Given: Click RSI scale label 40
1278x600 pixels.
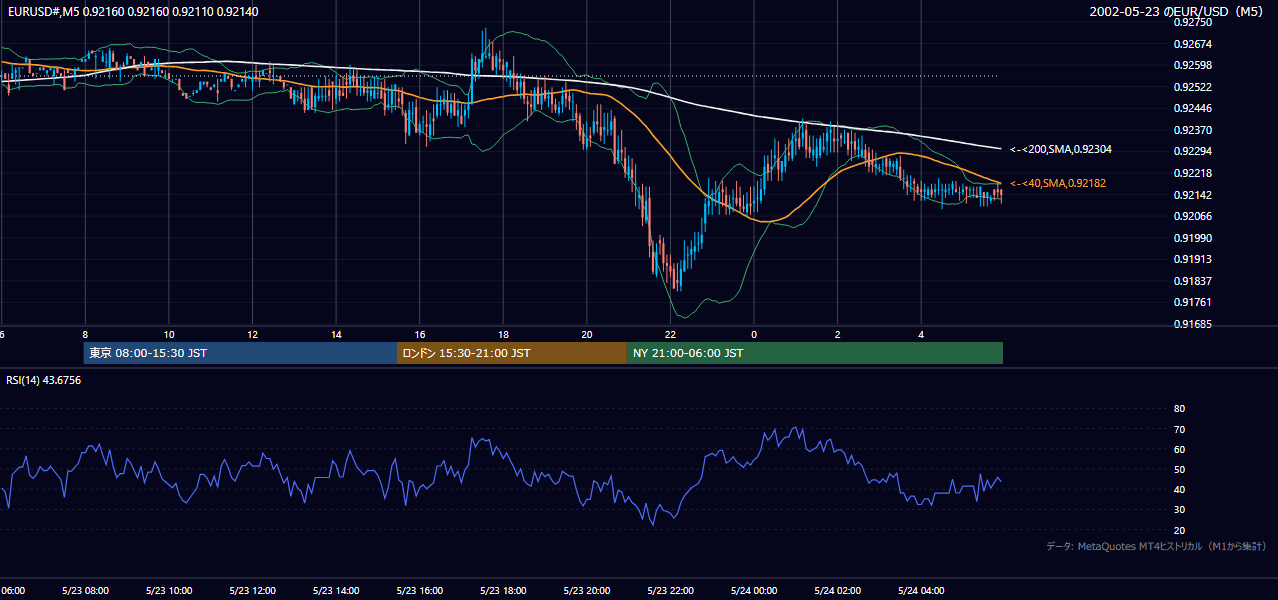Looking at the screenshot, I should click(x=1179, y=489).
